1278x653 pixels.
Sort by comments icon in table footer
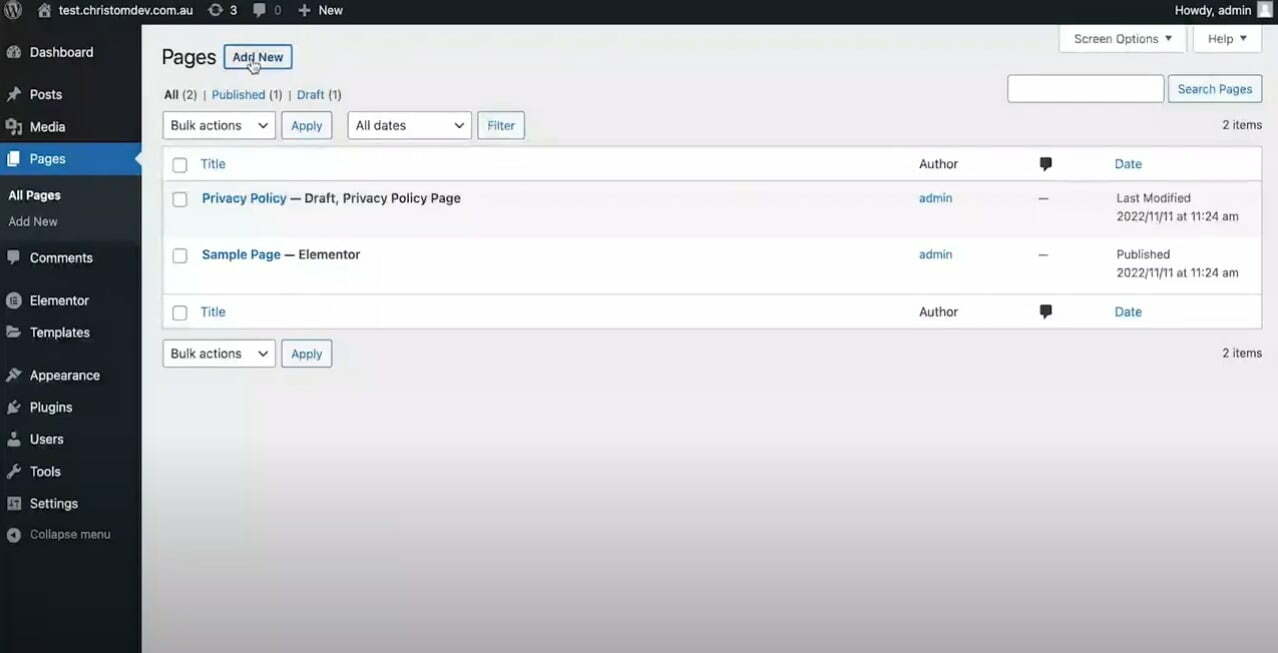click(x=1045, y=312)
